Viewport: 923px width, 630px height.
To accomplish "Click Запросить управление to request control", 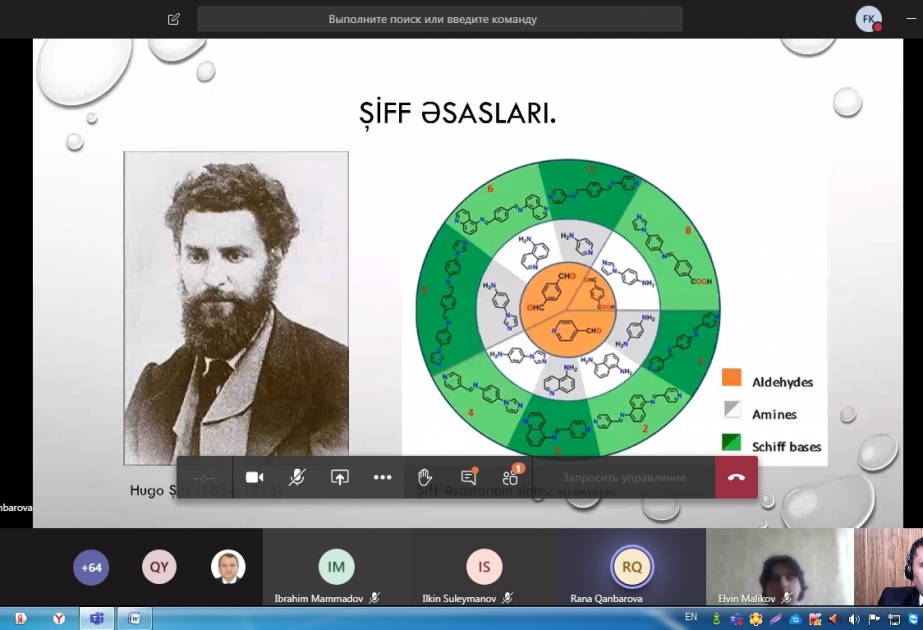I will (624, 478).
